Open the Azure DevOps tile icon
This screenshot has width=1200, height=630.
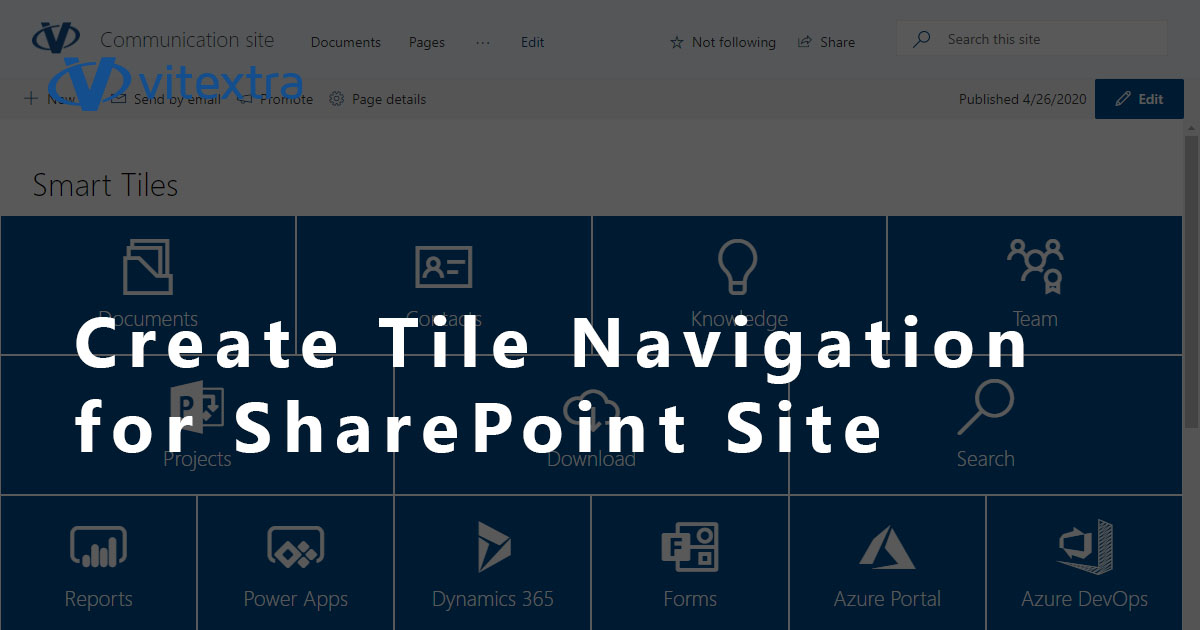coord(1085,548)
